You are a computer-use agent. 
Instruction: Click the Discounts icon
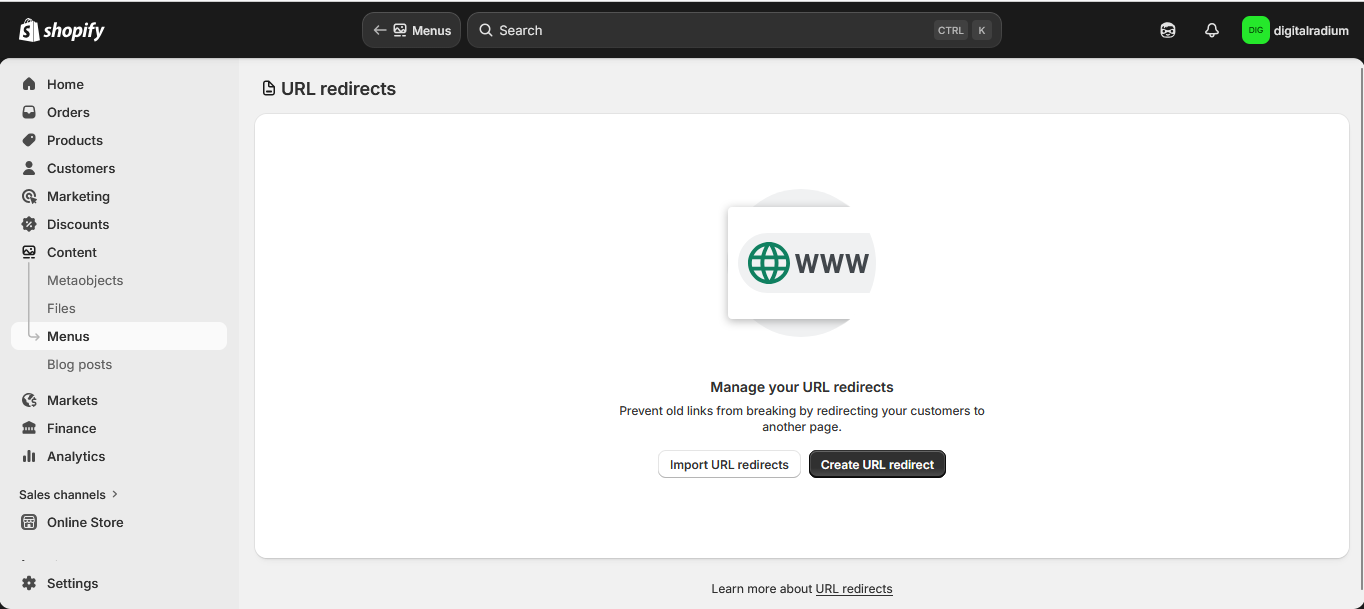[29, 224]
